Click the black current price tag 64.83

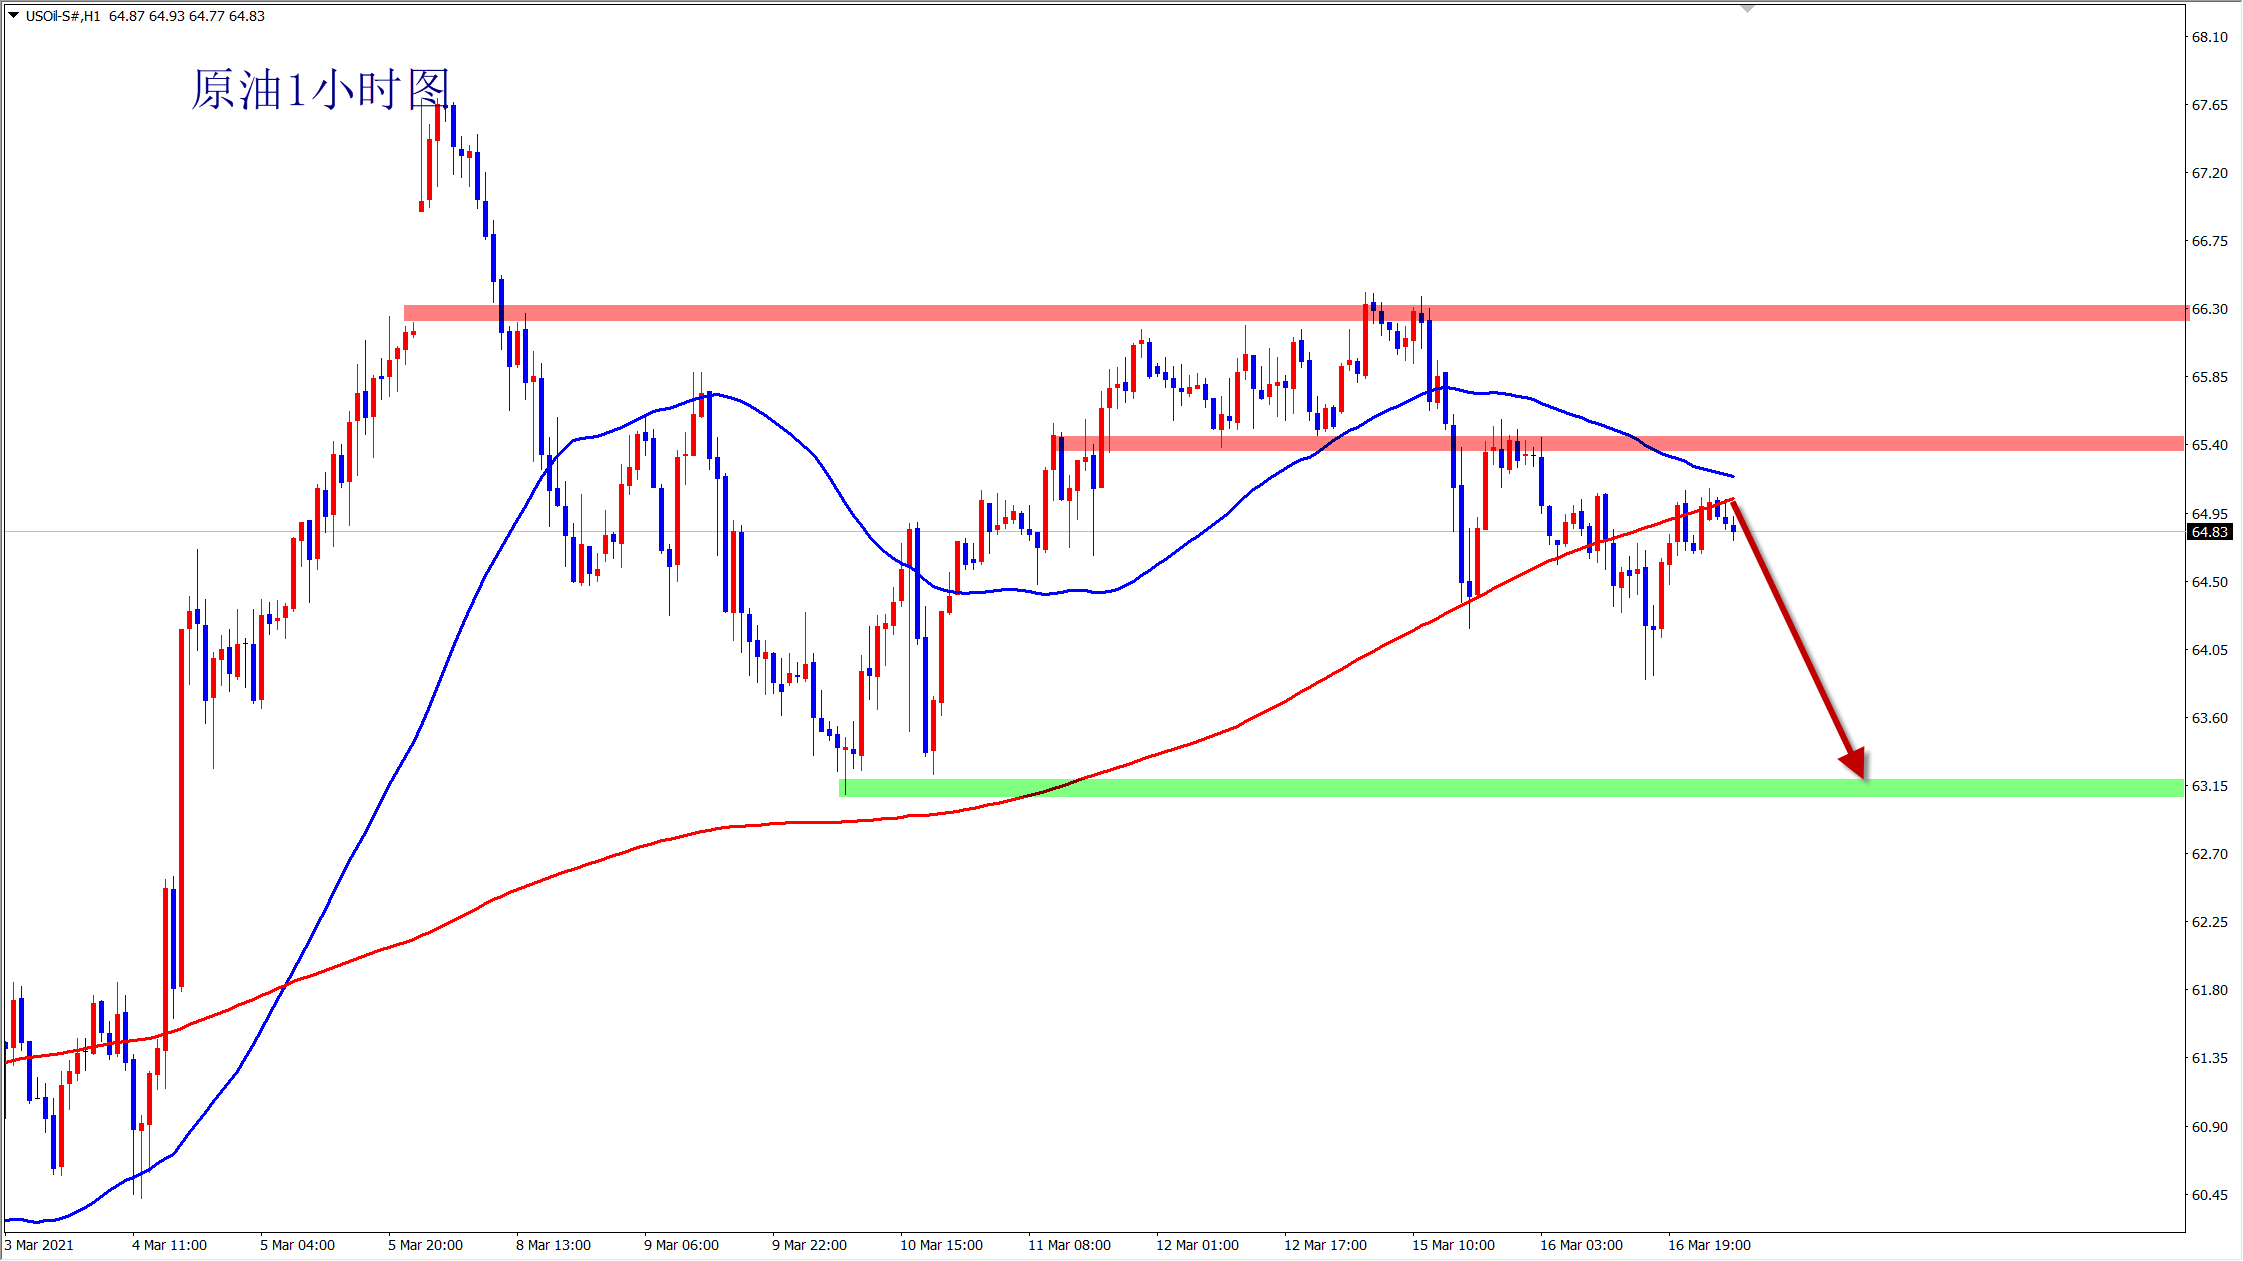pyautogui.click(x=2209, y=532)
